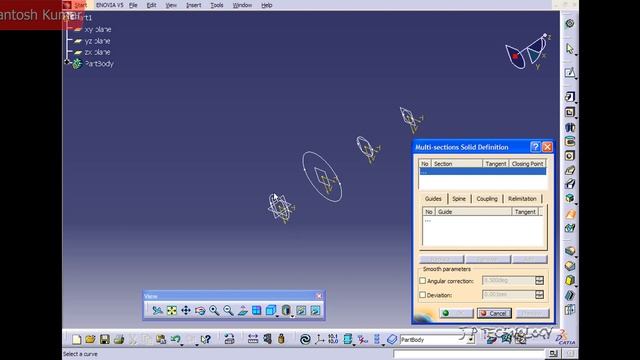Select the Rotate tool in View toolbar
Screen dimensions: 640x360
200,311
